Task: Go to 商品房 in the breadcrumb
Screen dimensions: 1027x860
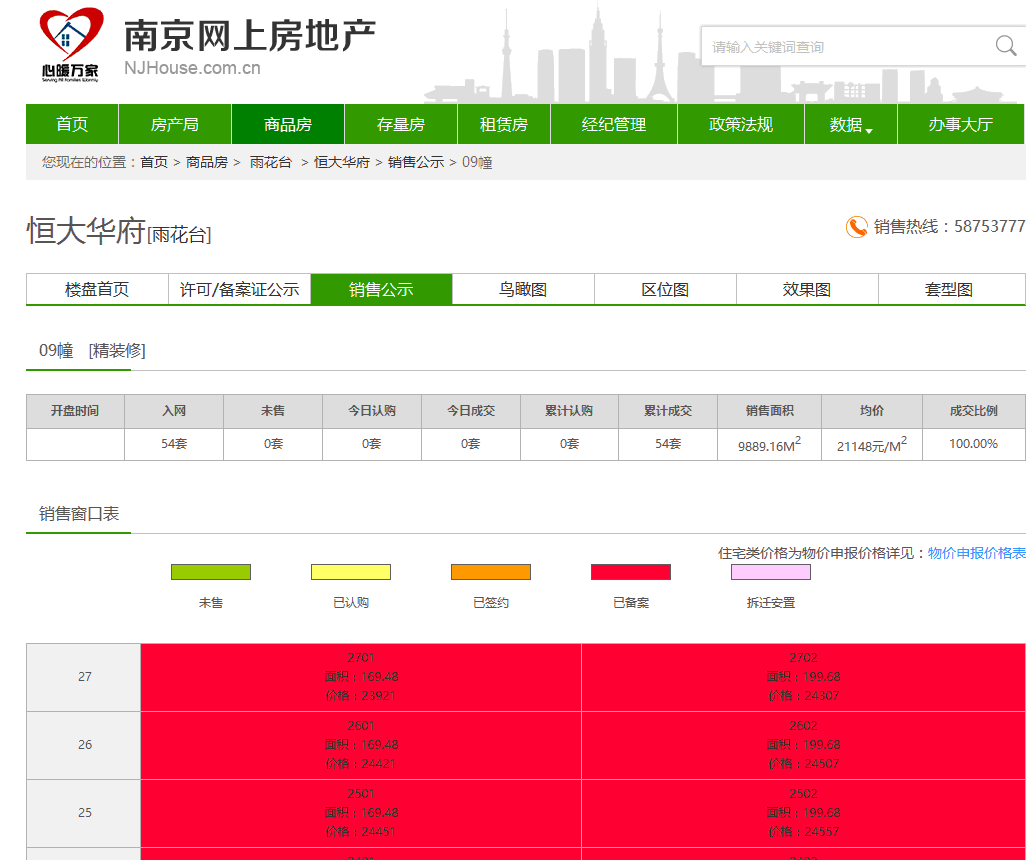Action: (207, 162)
